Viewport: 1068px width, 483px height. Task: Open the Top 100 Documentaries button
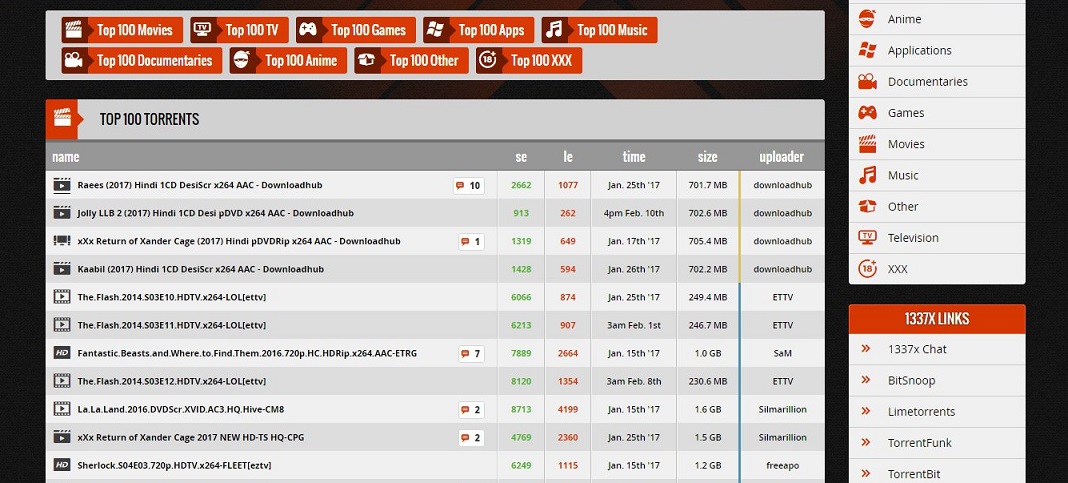coord(142,61)
